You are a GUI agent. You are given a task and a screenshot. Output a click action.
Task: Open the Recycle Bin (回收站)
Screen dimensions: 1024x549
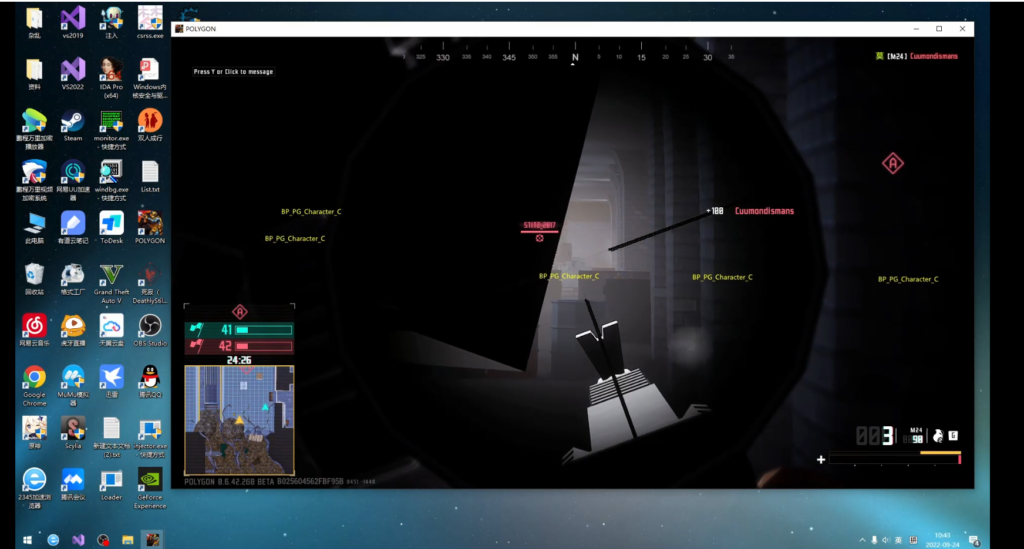click(34, 279)
